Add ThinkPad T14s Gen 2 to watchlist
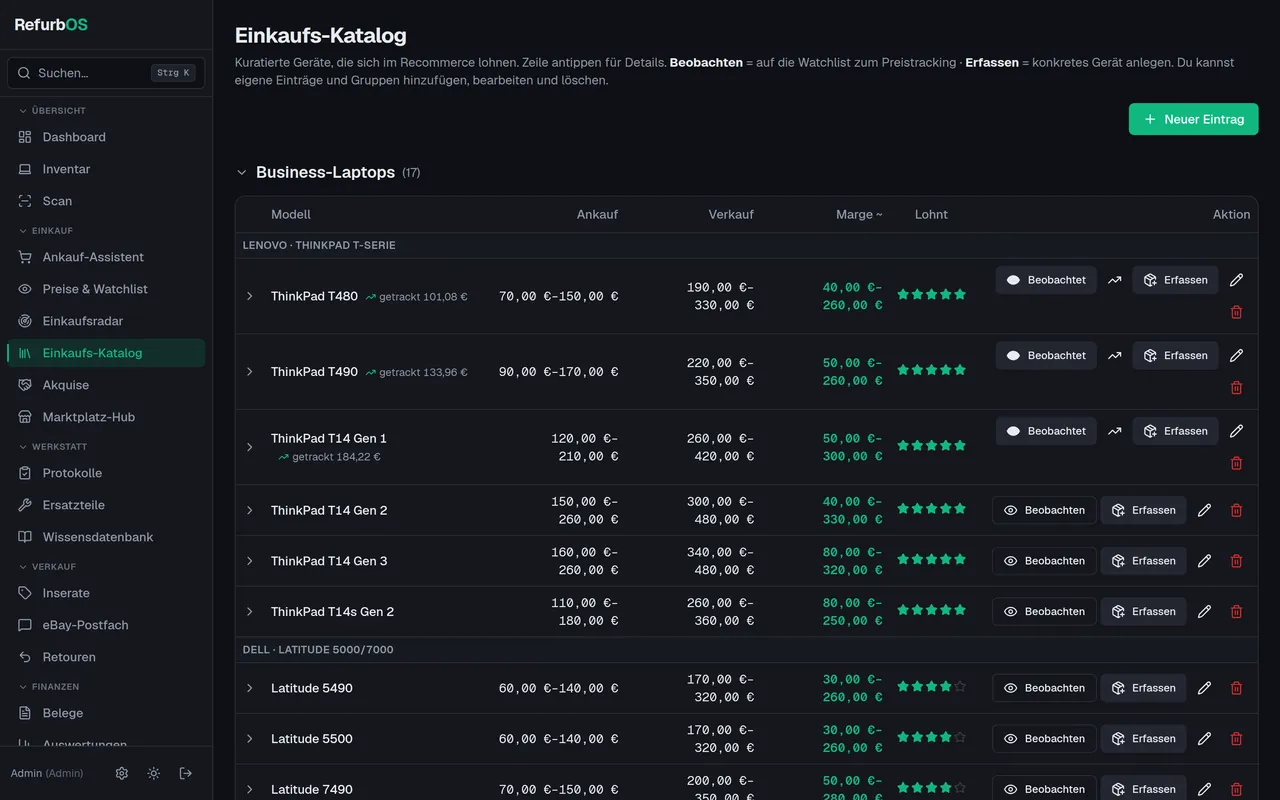The width and height of the screenshot is (1280, 800). (x=1044, y=612)
